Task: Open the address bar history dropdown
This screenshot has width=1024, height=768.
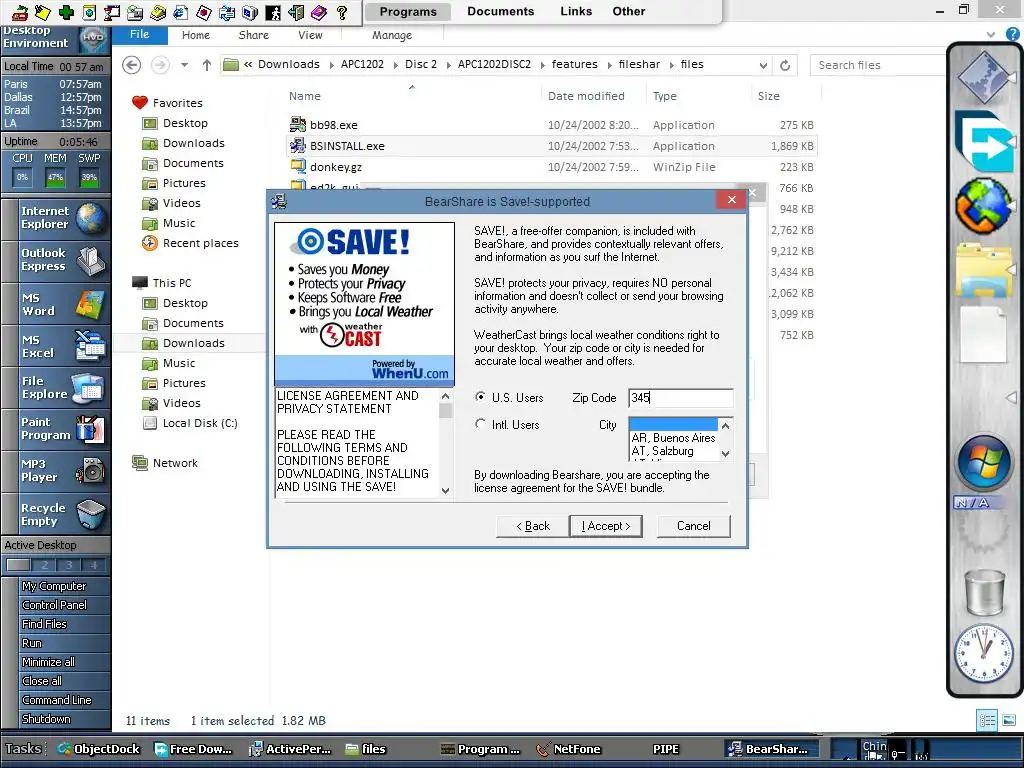Action: (x=763, y=65)
